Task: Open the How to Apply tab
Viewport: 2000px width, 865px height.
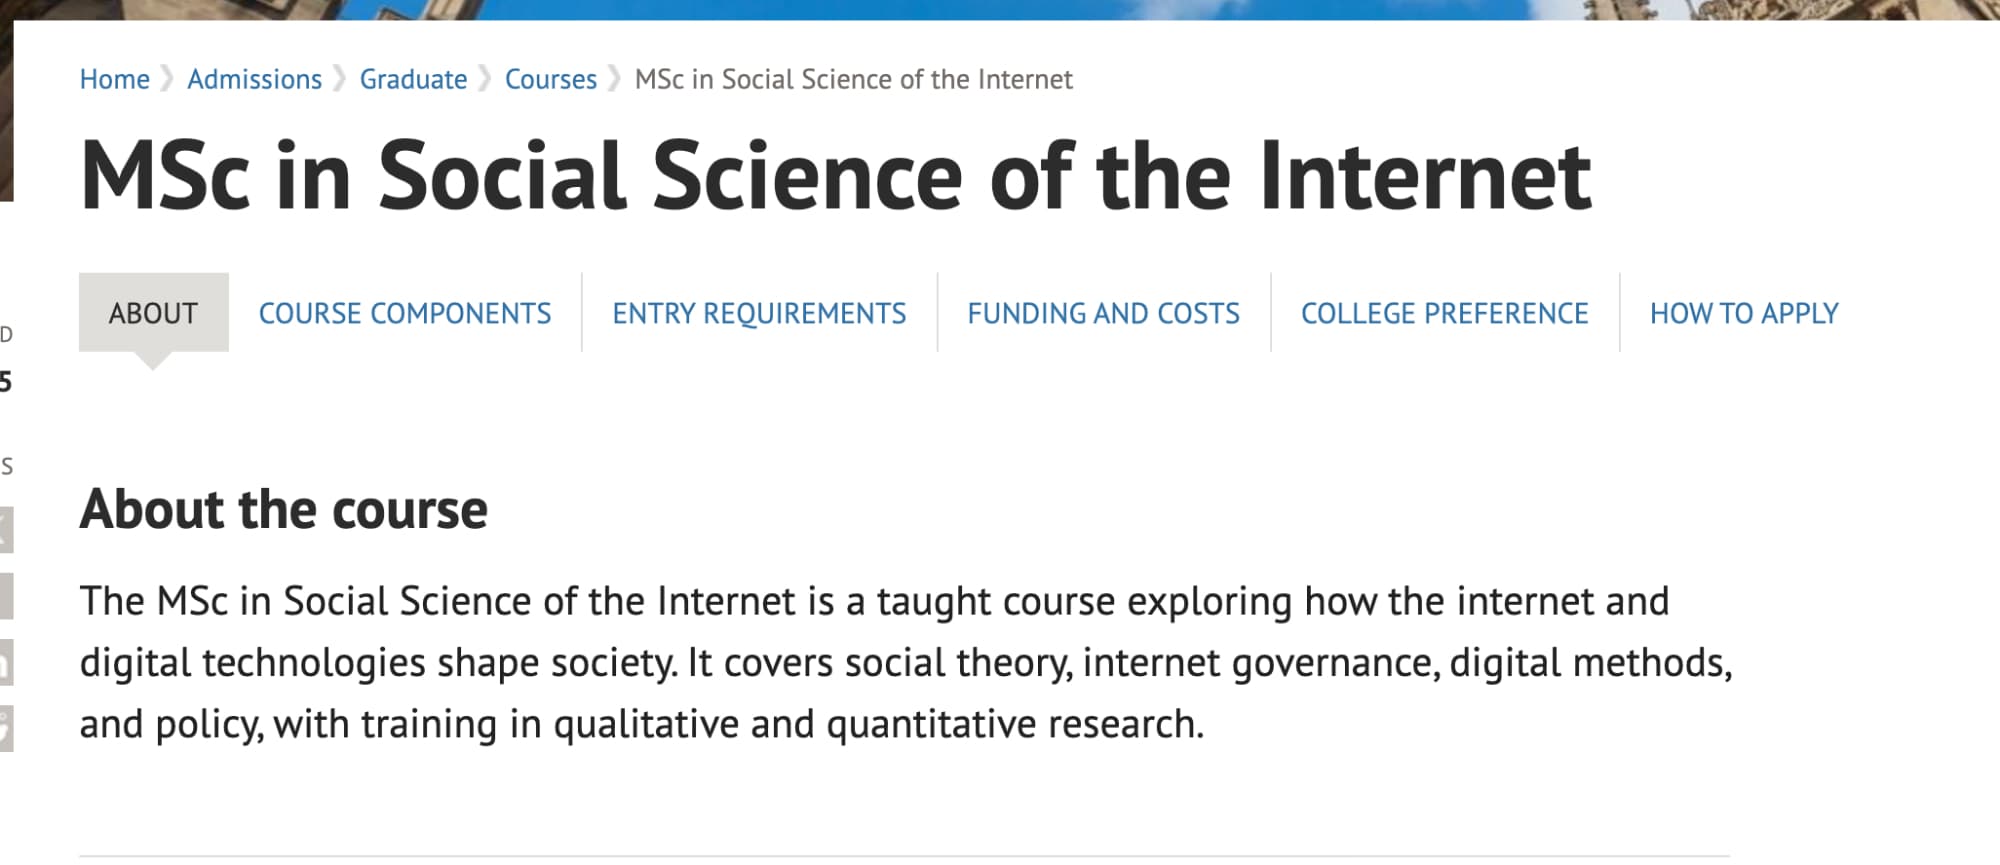Action: click(1744, 313)
